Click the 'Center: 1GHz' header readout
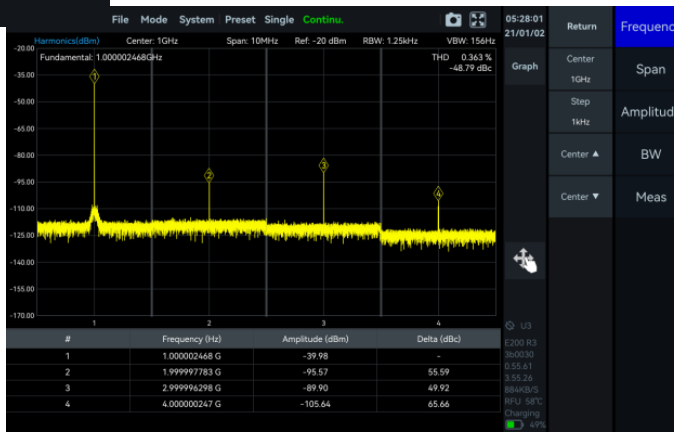This screenshot has width=693, height=438. point(152,41)
